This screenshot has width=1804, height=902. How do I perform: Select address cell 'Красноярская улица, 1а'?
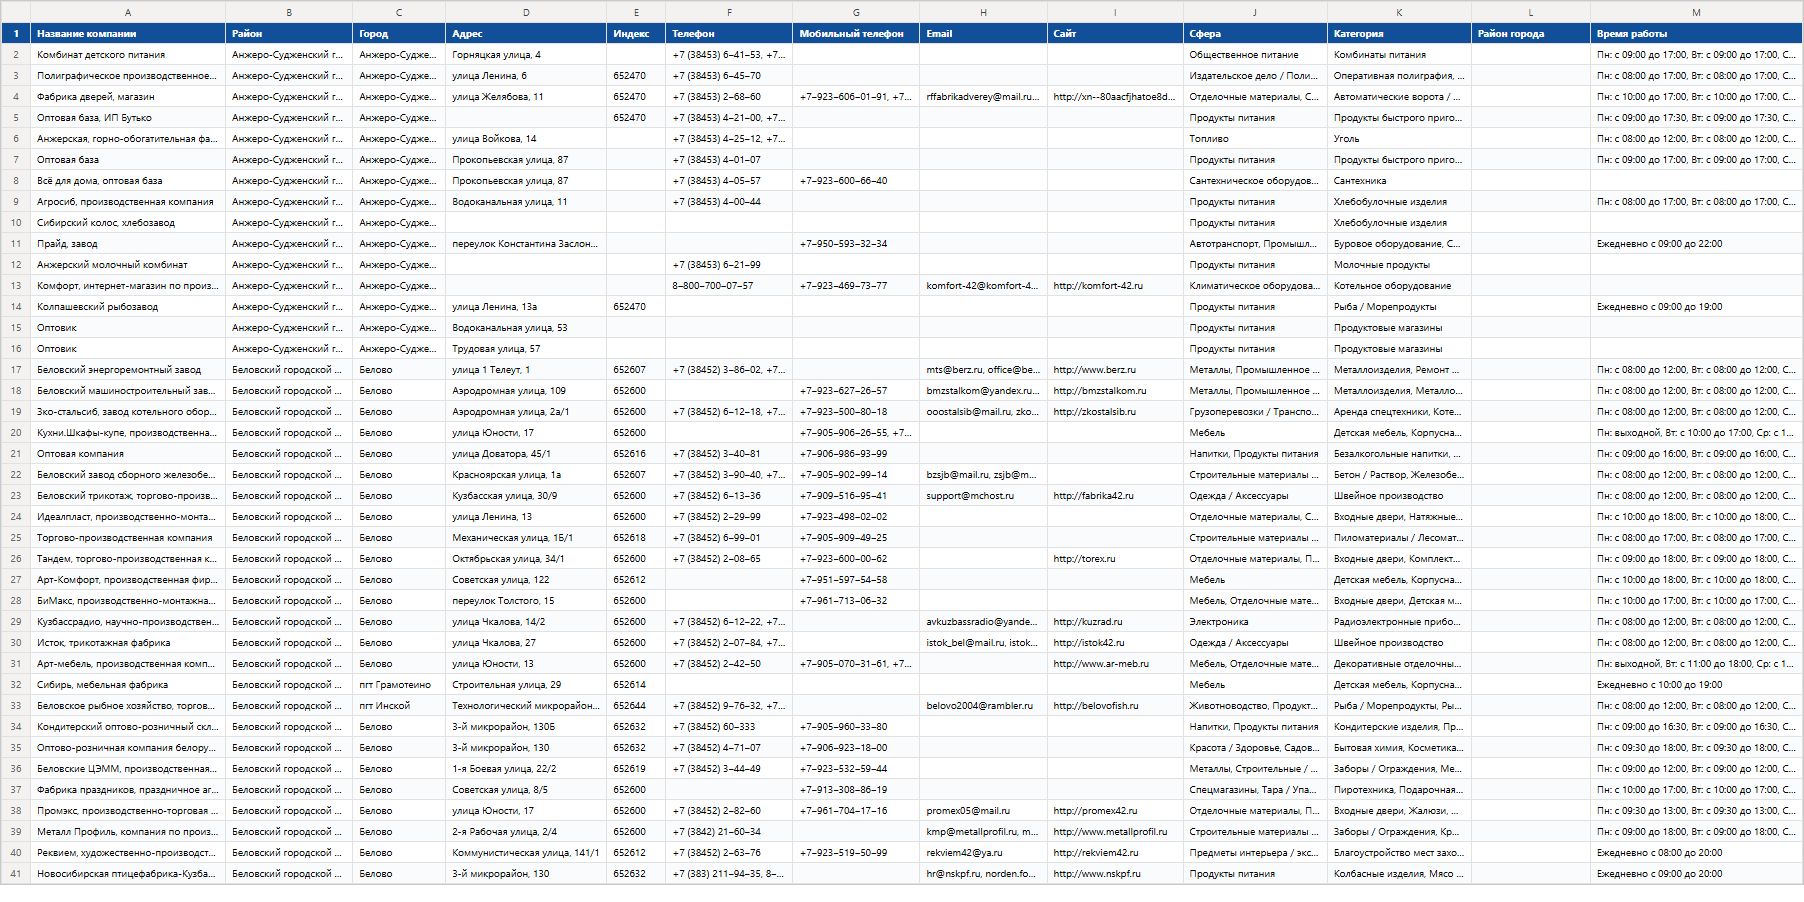(526, 475)
